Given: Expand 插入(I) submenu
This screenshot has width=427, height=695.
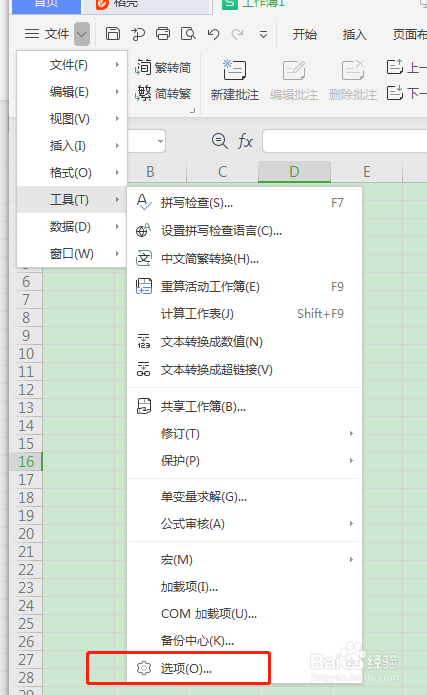Looking at the screenshot, I should coord(72,146).
